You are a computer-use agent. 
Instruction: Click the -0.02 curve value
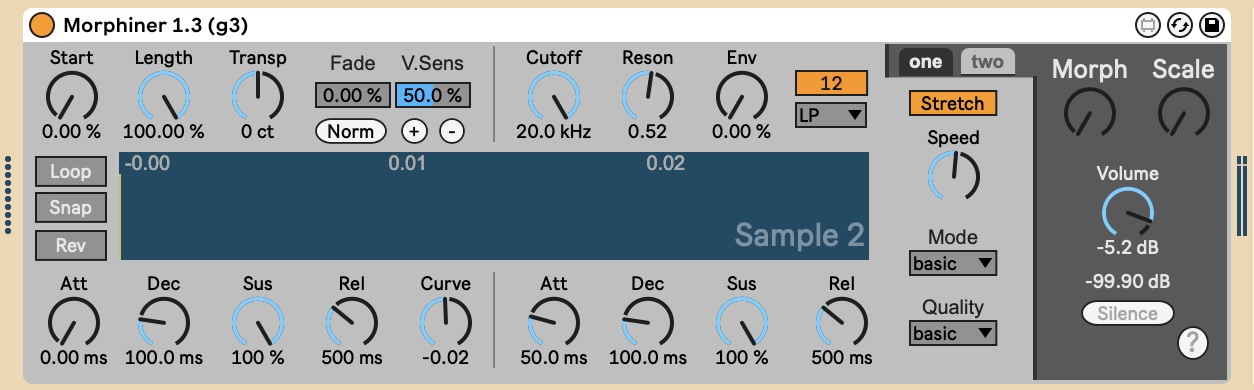click(x=445, y=357)
